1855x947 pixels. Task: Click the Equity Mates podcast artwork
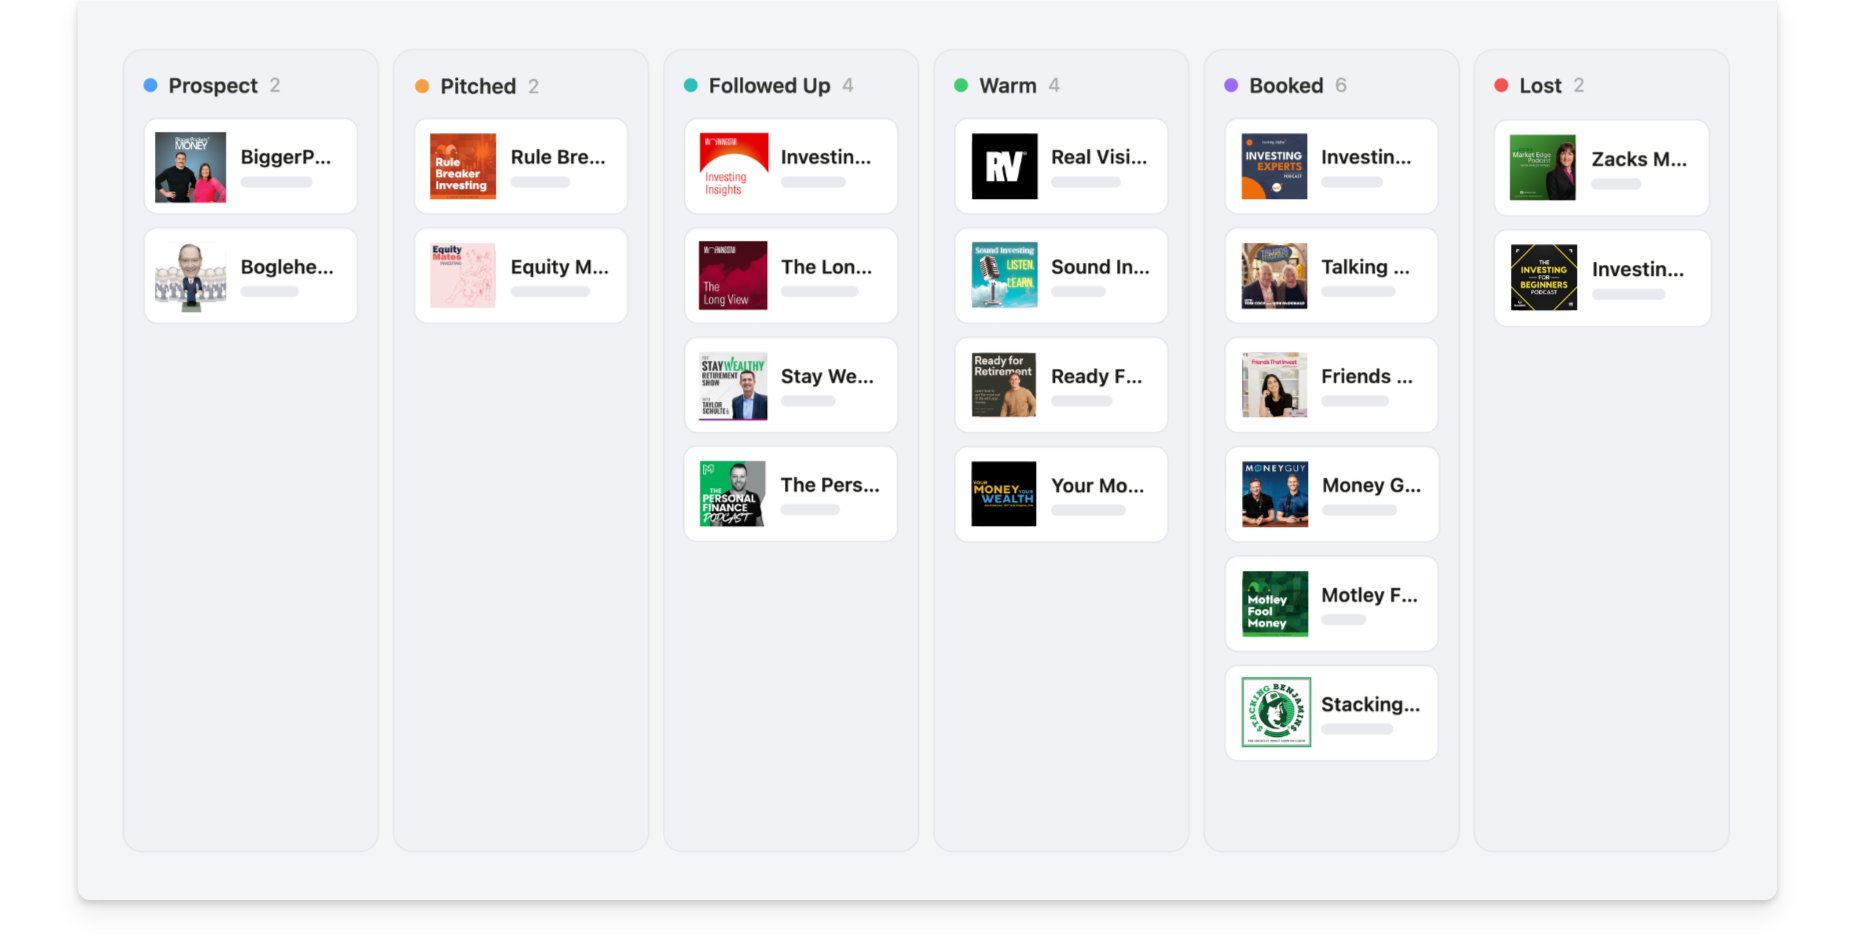click(462, 276)
